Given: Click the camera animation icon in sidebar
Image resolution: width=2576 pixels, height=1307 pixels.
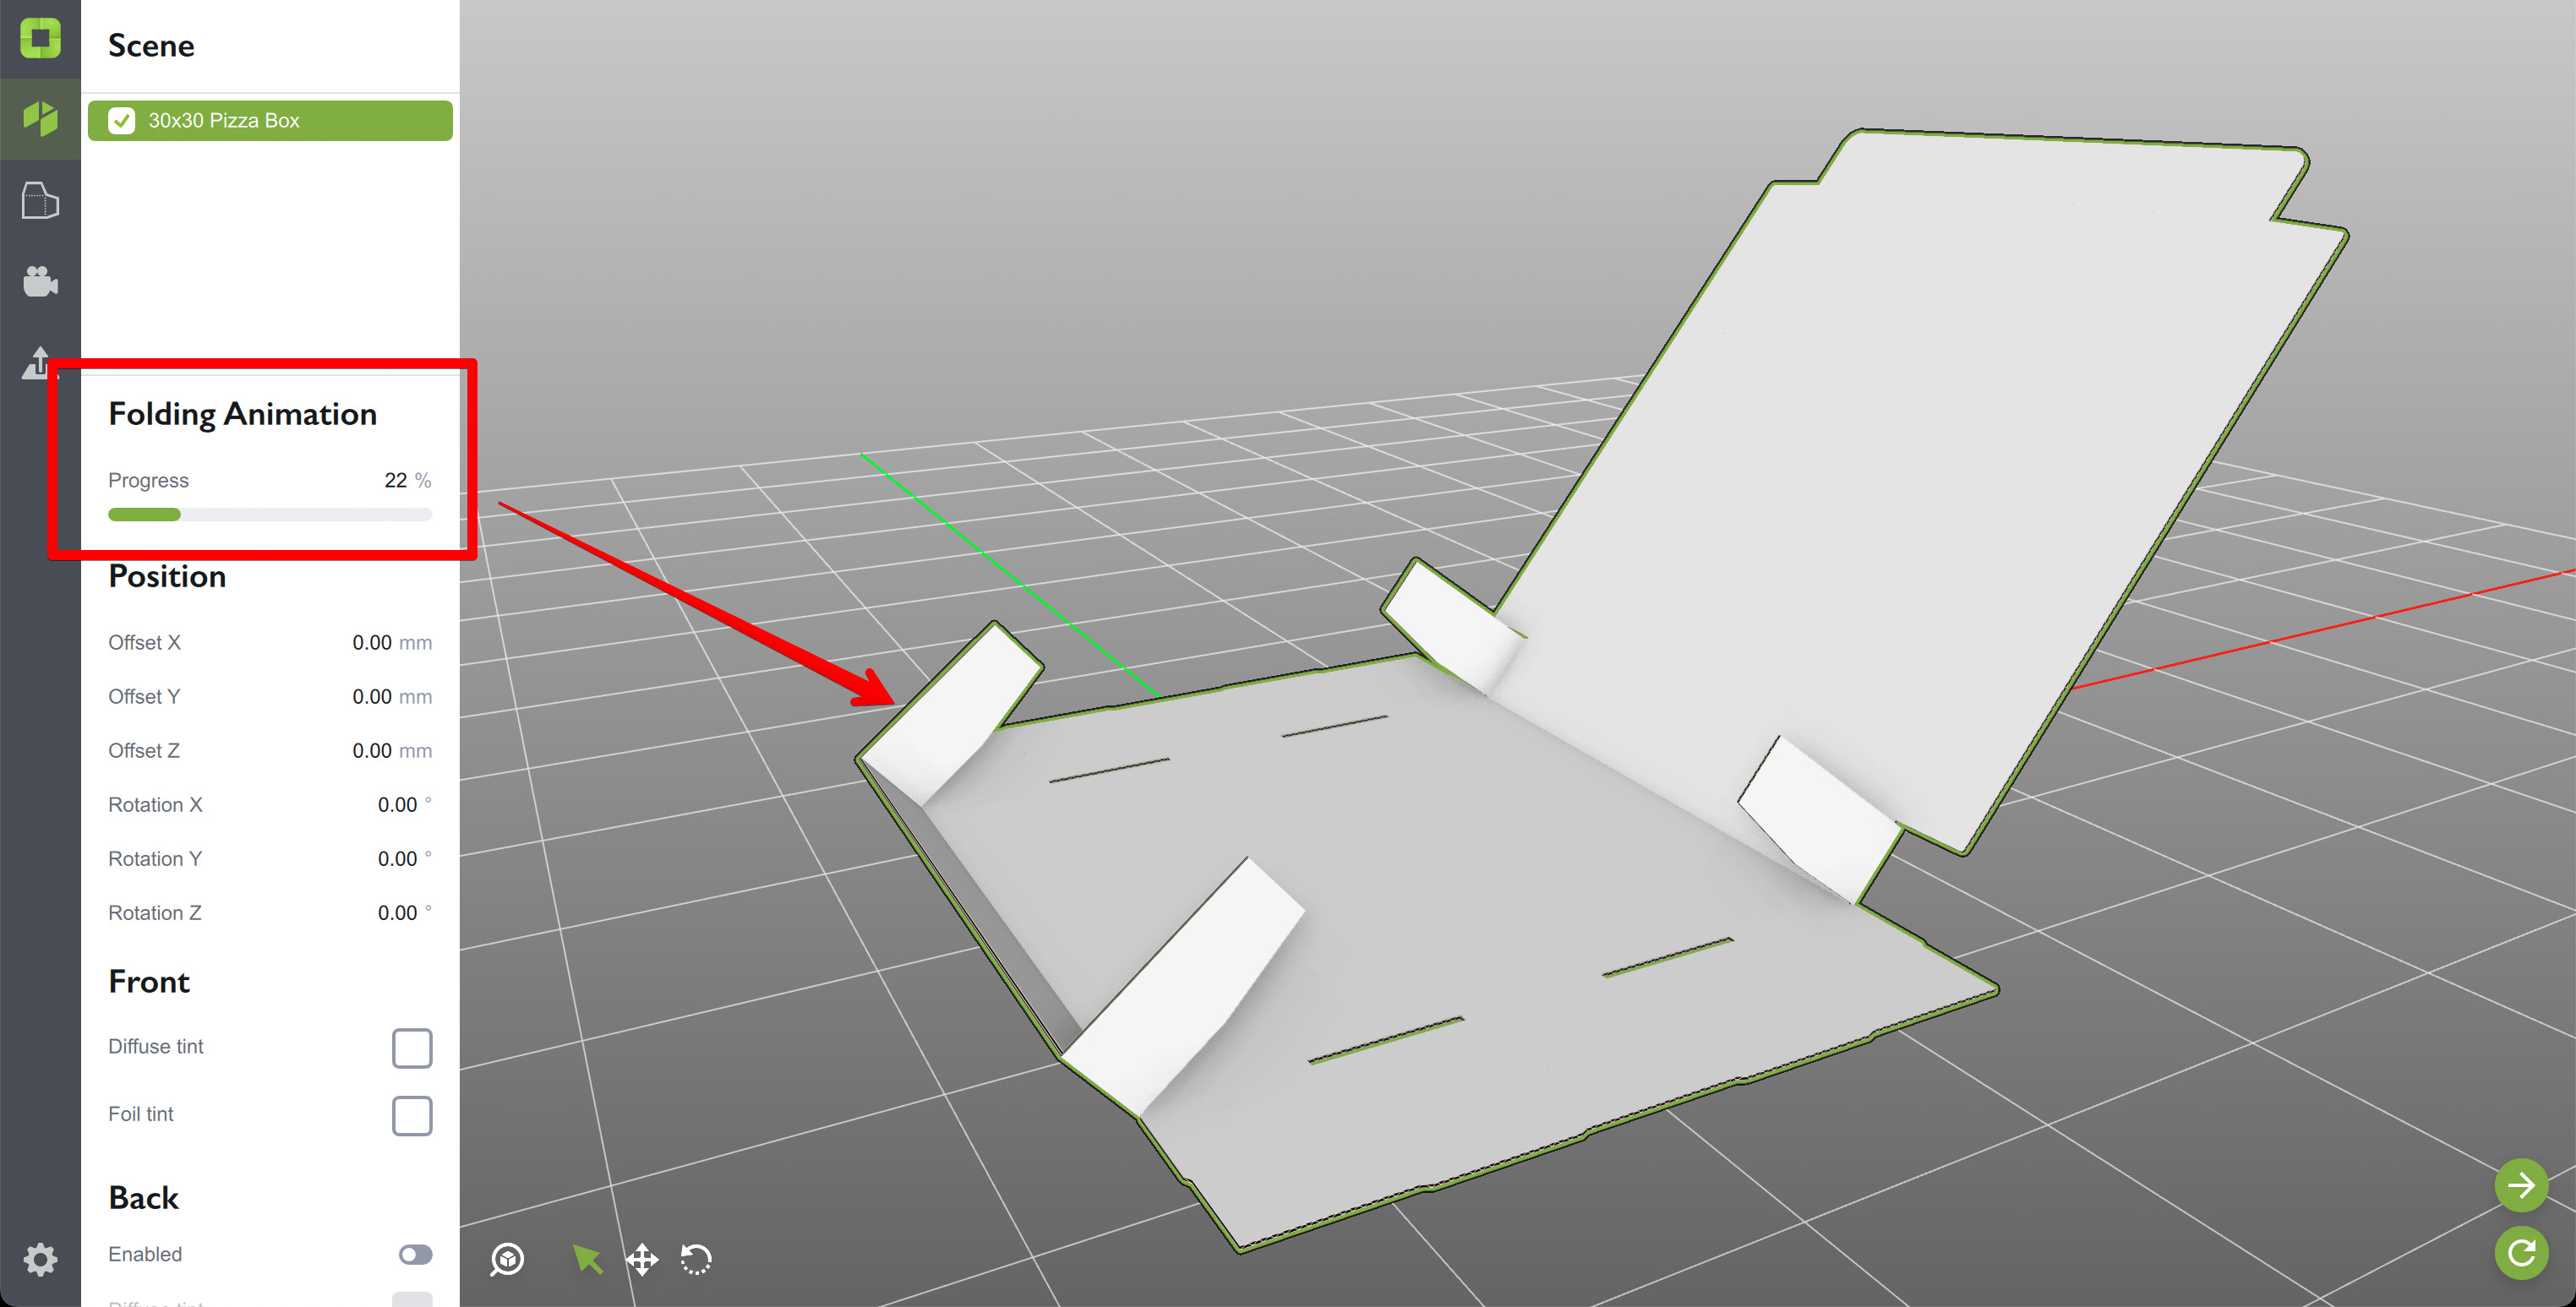Looking at the screenshot, I should (x=40, y=283).
